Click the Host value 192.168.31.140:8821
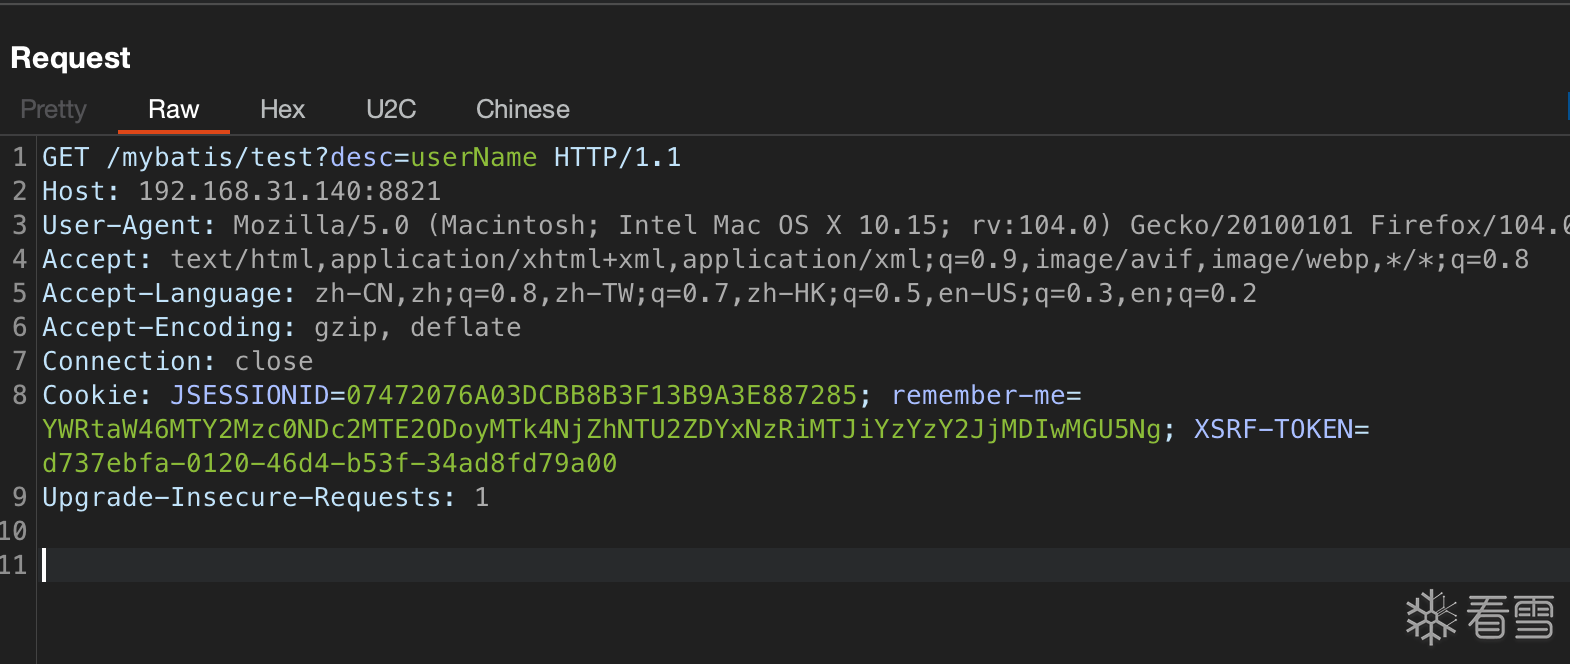 [289, 192]
